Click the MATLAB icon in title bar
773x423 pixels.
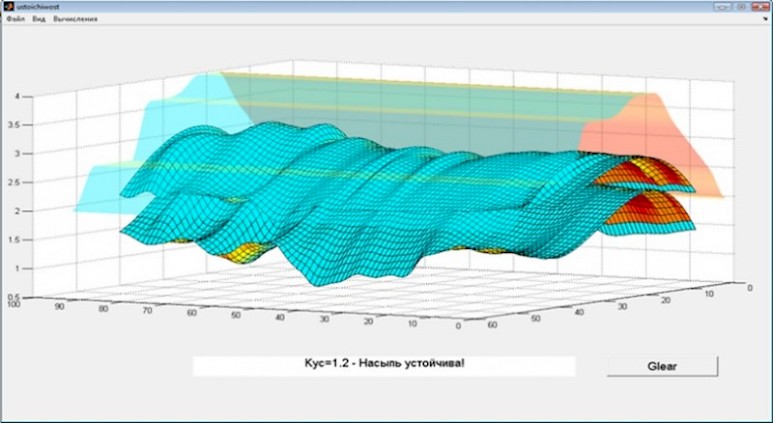[8, 6]
